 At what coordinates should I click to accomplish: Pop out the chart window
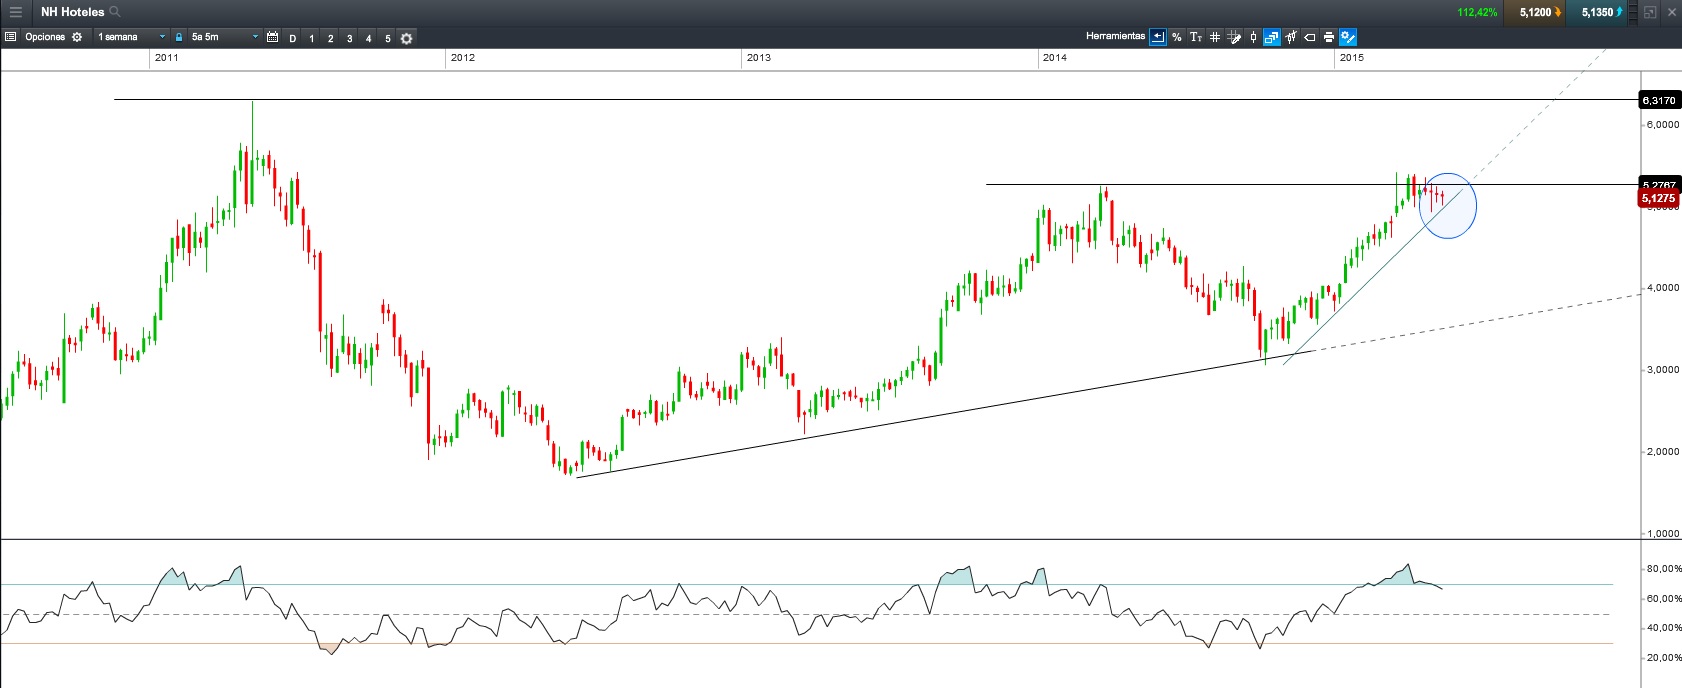point(1650,12)
